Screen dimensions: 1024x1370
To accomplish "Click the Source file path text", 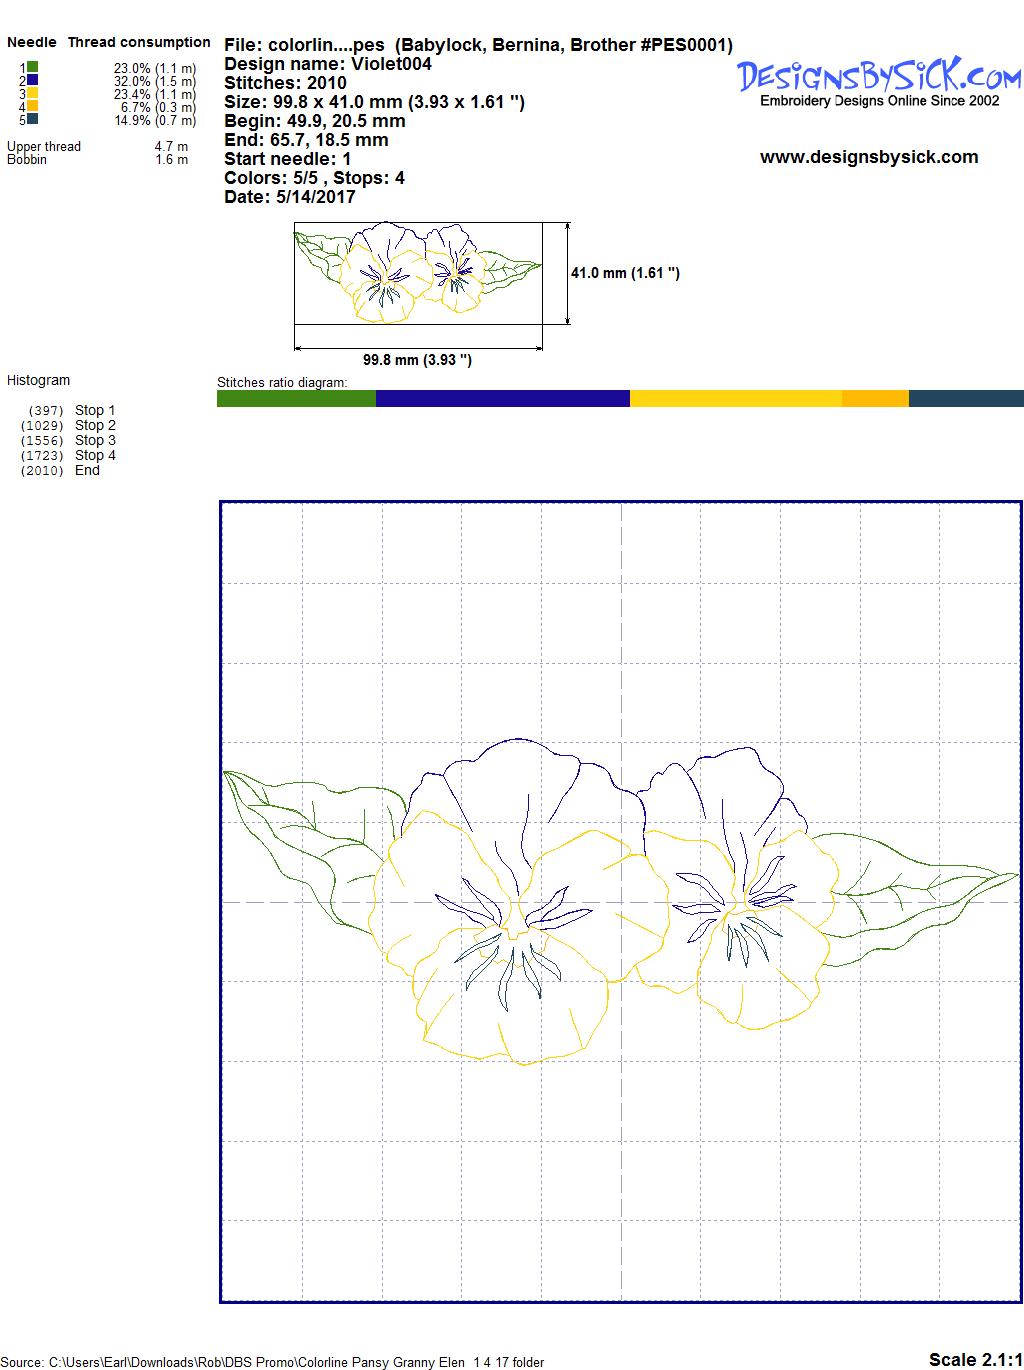I will (272, 1362).
